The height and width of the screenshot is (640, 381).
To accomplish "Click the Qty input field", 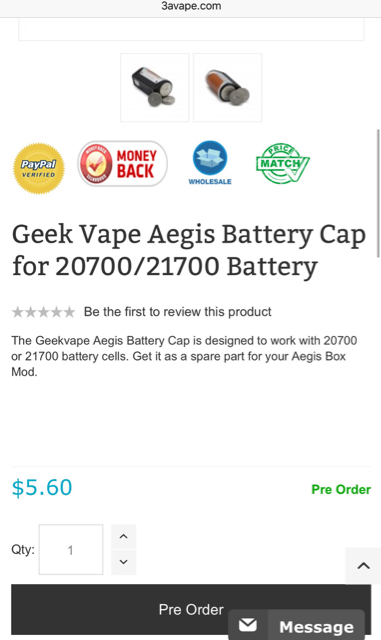I will (x=71, y=550).
